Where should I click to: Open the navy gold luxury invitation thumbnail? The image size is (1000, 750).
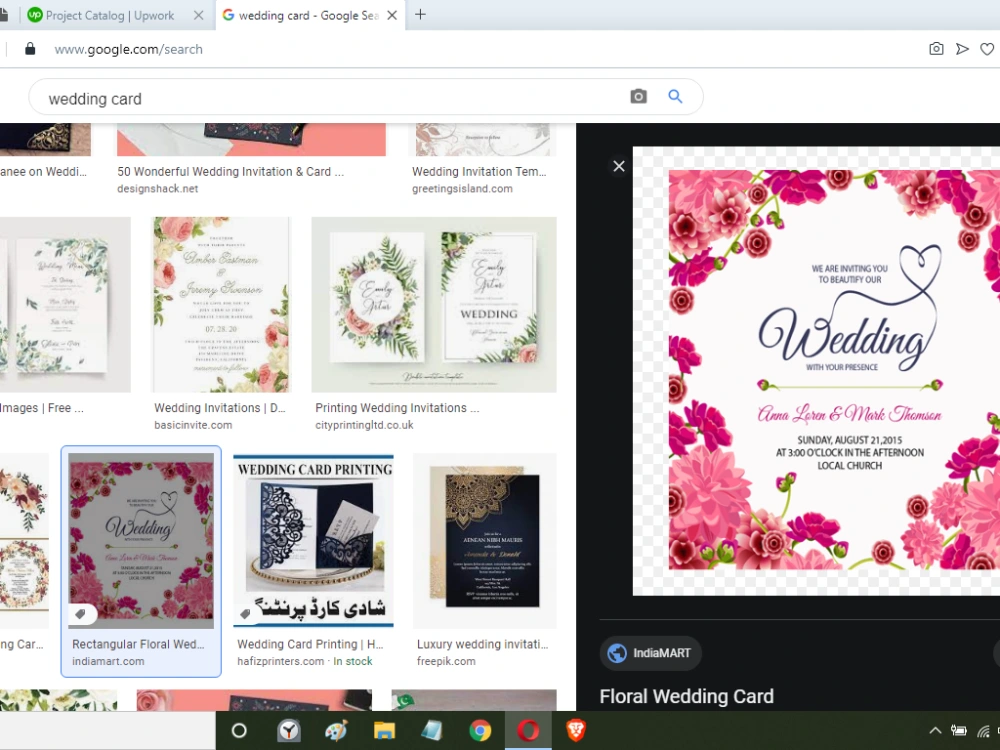point(485,540)
